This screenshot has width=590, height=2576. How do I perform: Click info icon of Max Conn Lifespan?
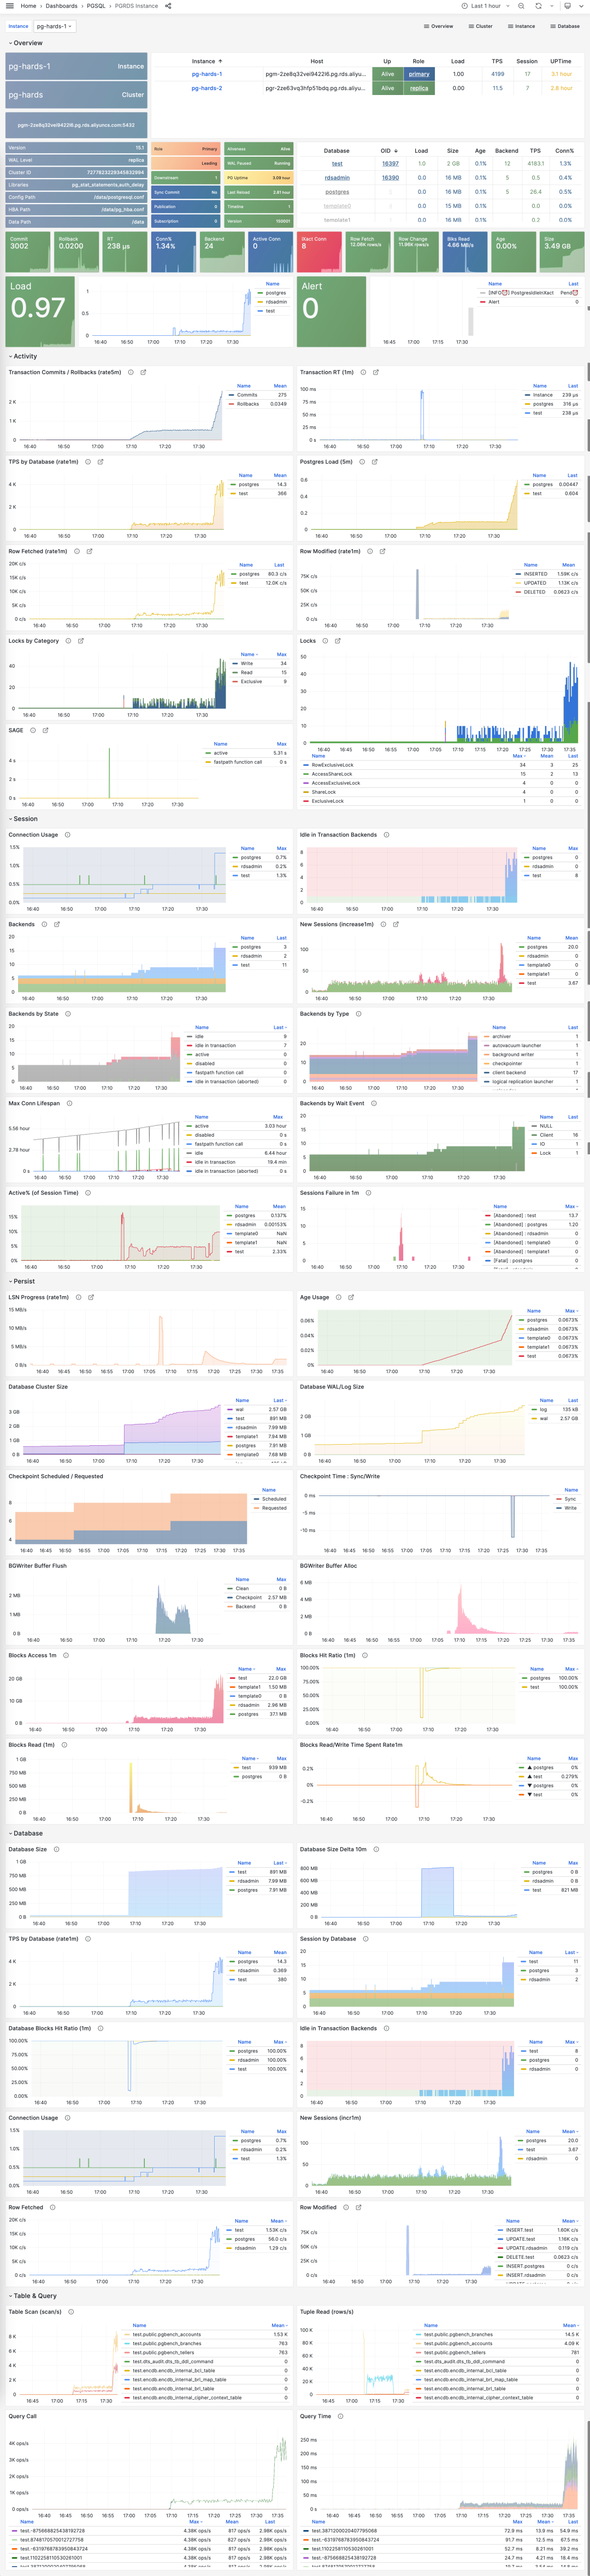point(69,1103)
